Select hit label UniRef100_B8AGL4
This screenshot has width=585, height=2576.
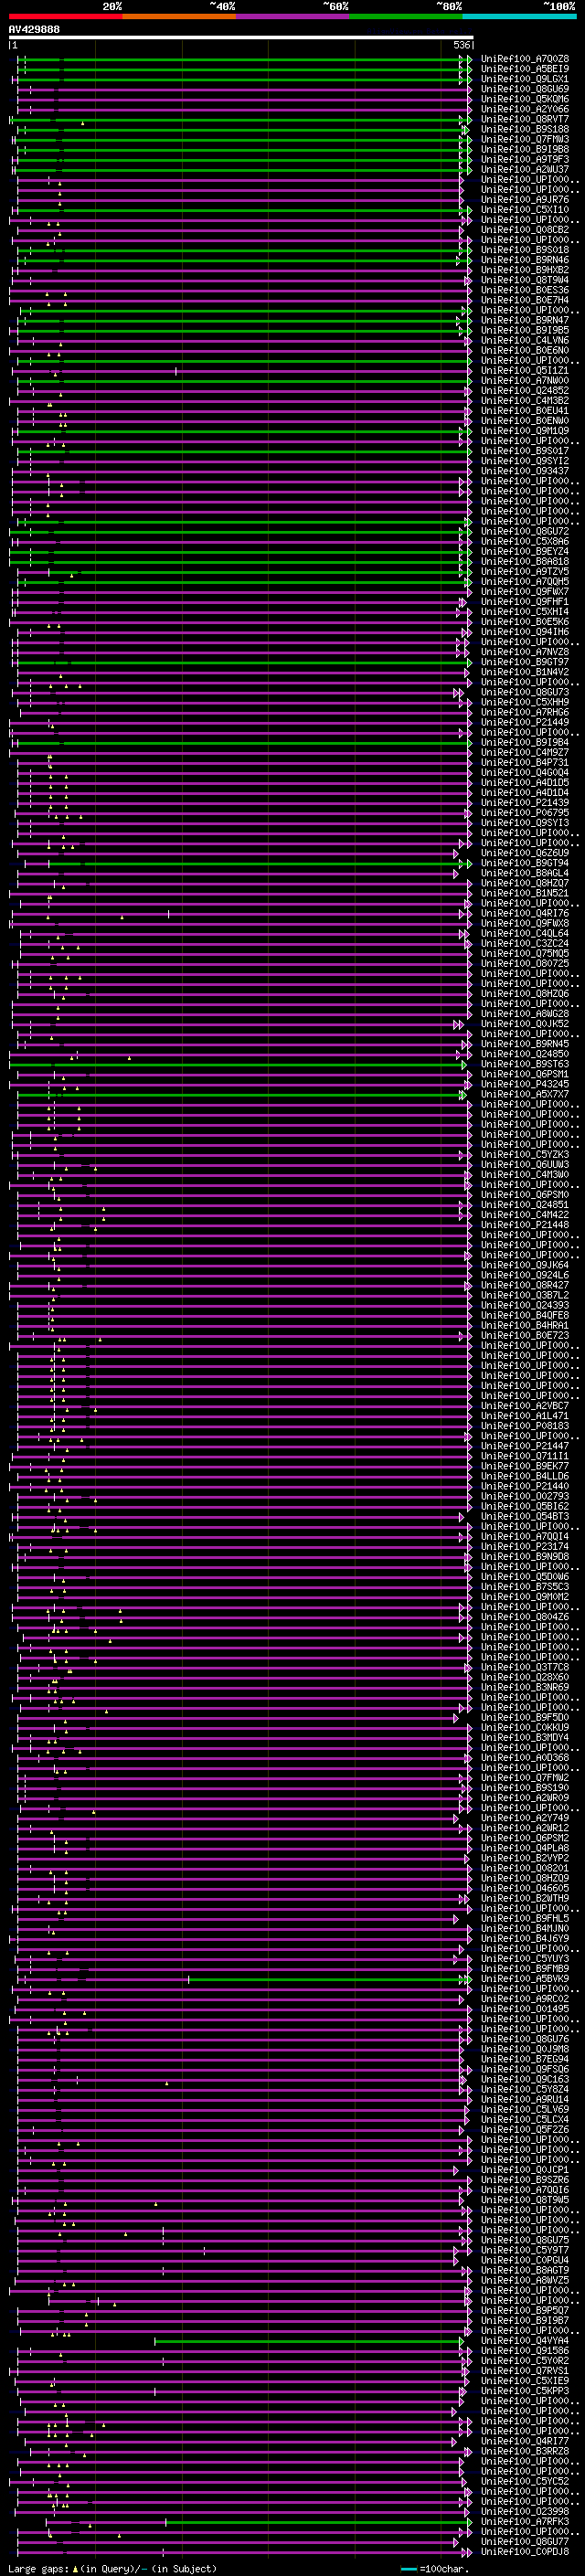[525, 873]
